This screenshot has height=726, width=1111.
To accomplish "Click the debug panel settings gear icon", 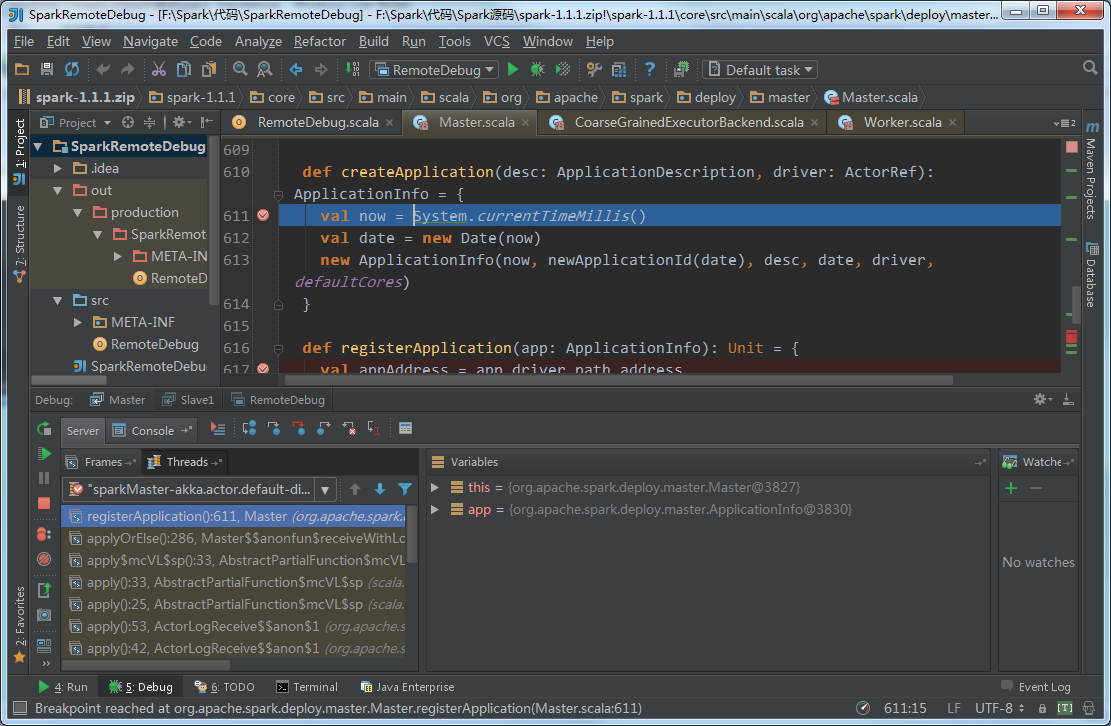I will [1042, 399].
